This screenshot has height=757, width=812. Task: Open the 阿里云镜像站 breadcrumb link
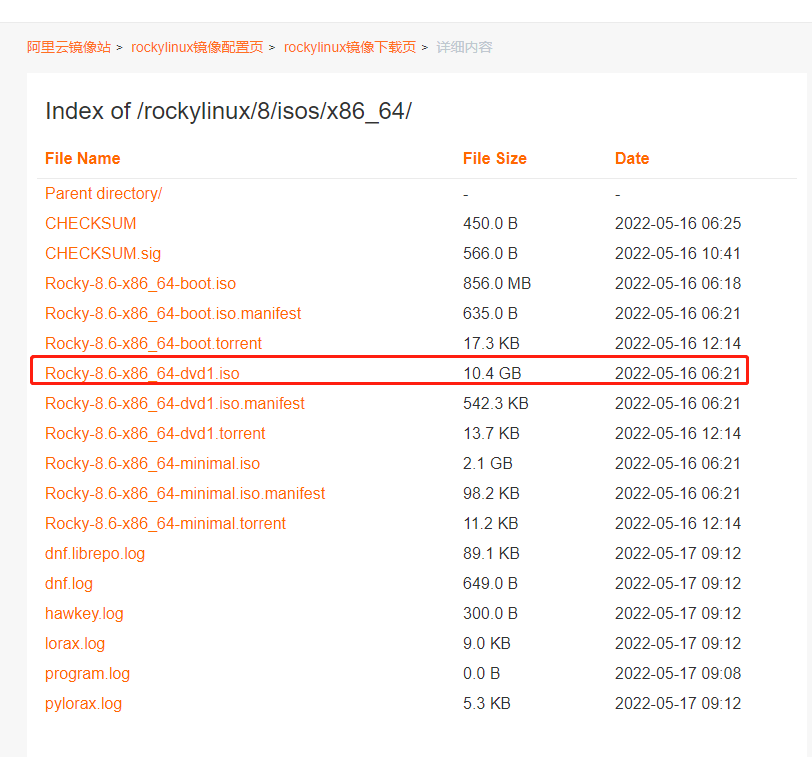coord(69,47)
